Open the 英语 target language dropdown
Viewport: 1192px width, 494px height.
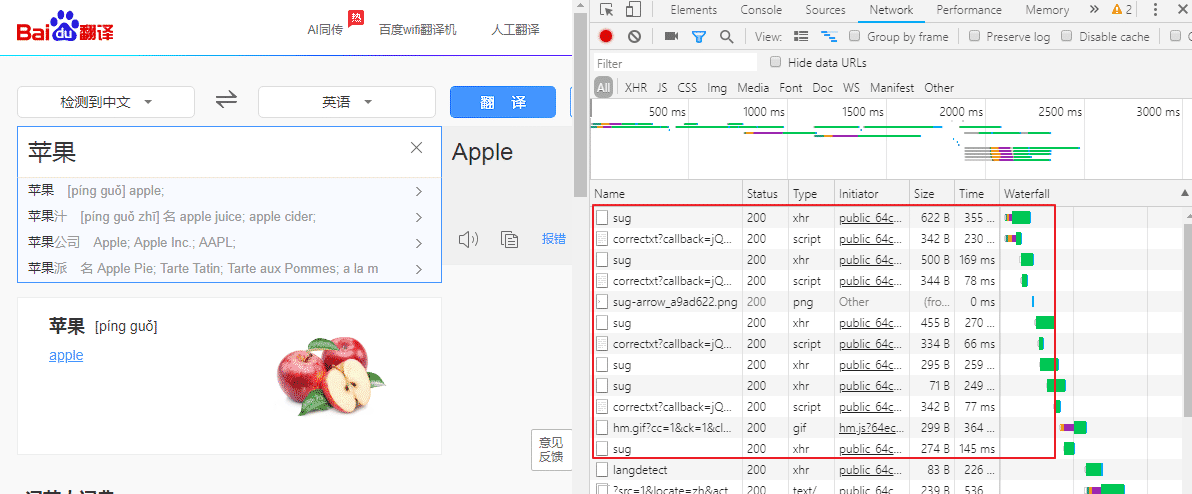[x=347, y=102]
